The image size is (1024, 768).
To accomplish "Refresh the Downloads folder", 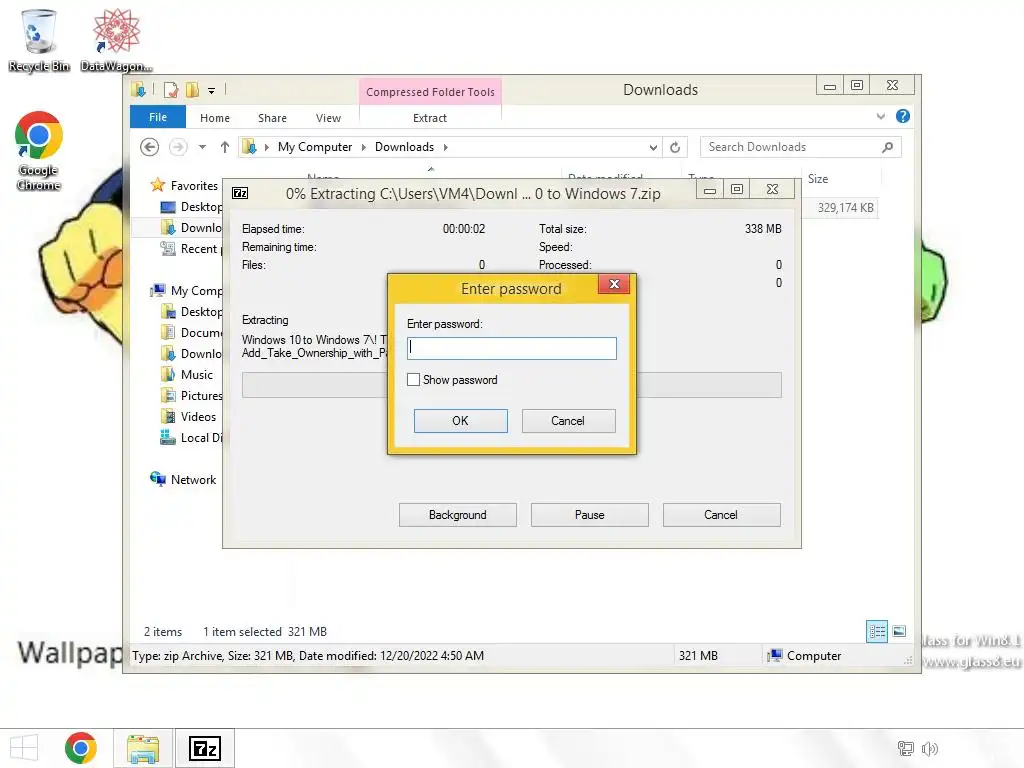I will pos(675,148).
